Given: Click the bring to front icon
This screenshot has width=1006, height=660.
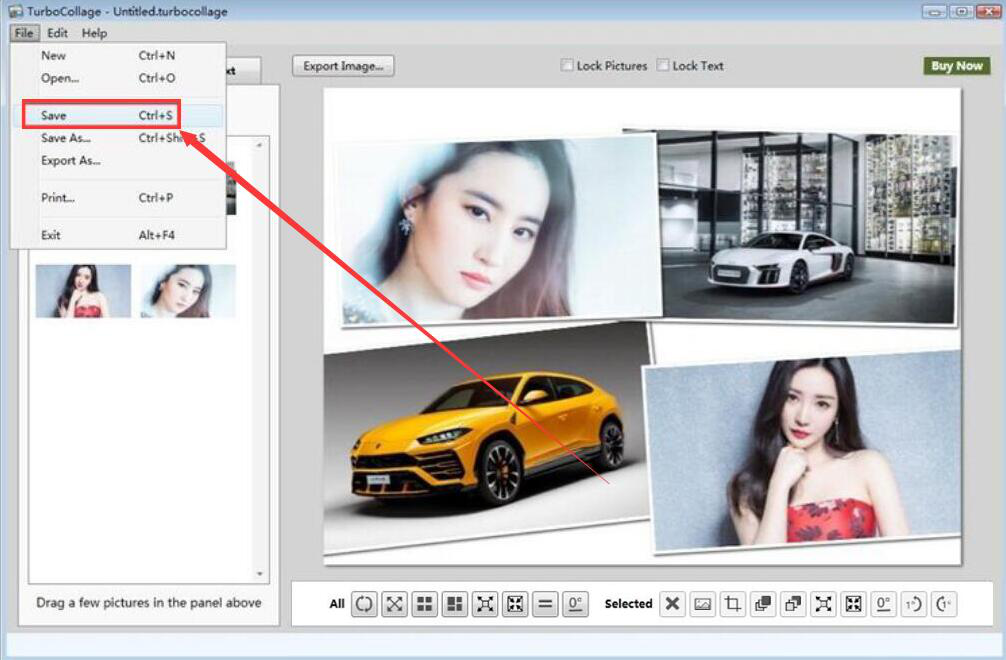Looking at the screenshot, I should click(x=763, y=604).
